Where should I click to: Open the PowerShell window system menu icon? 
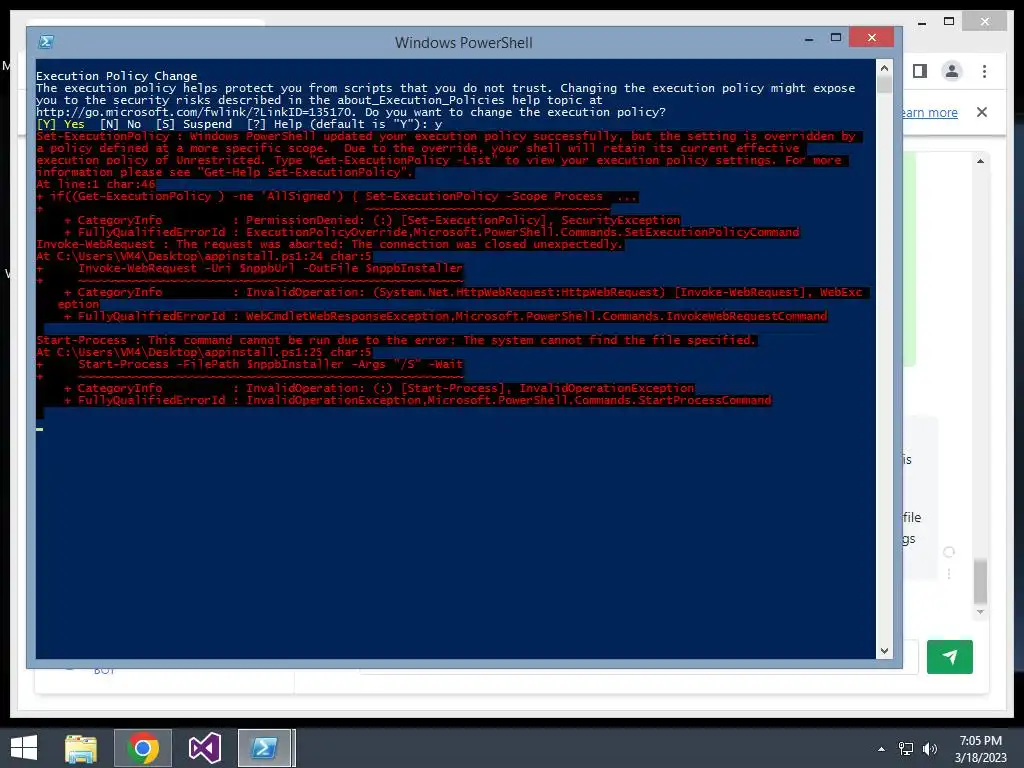click(46, 42)
